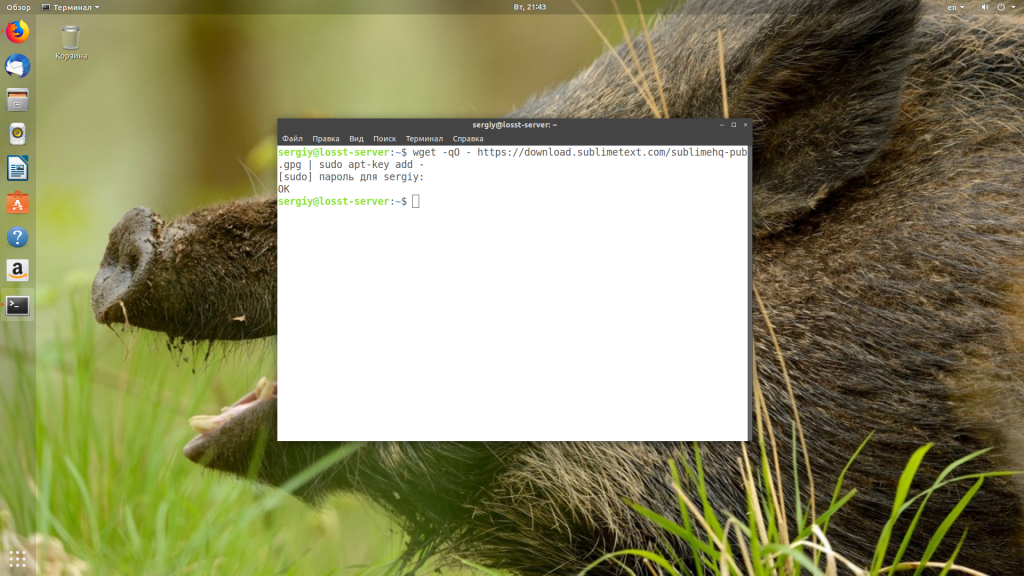Click the Amazon dock icon
The width and height of the screenshot is (1024, 576).
coord(17,271)
